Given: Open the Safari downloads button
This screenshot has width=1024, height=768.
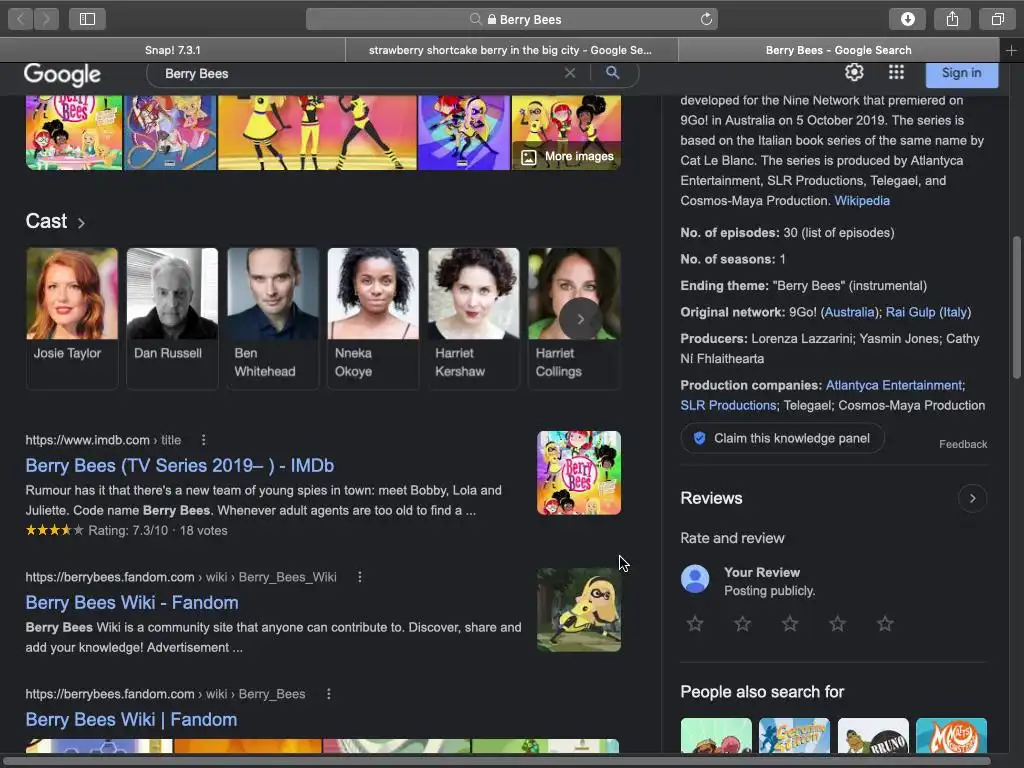Looking at the screenshot, I should pyautogui.click(x=908, y=19).
